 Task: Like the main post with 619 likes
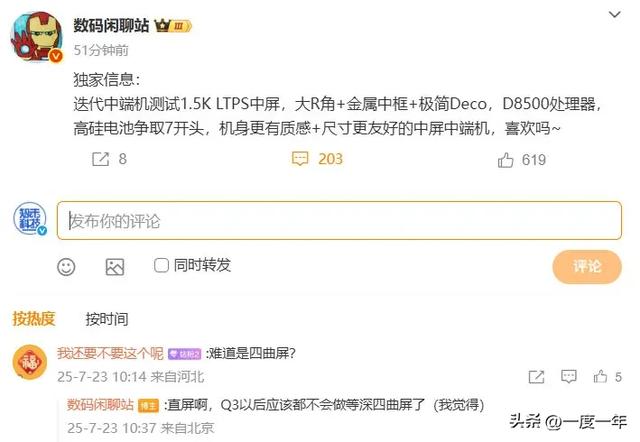[505, 160]
